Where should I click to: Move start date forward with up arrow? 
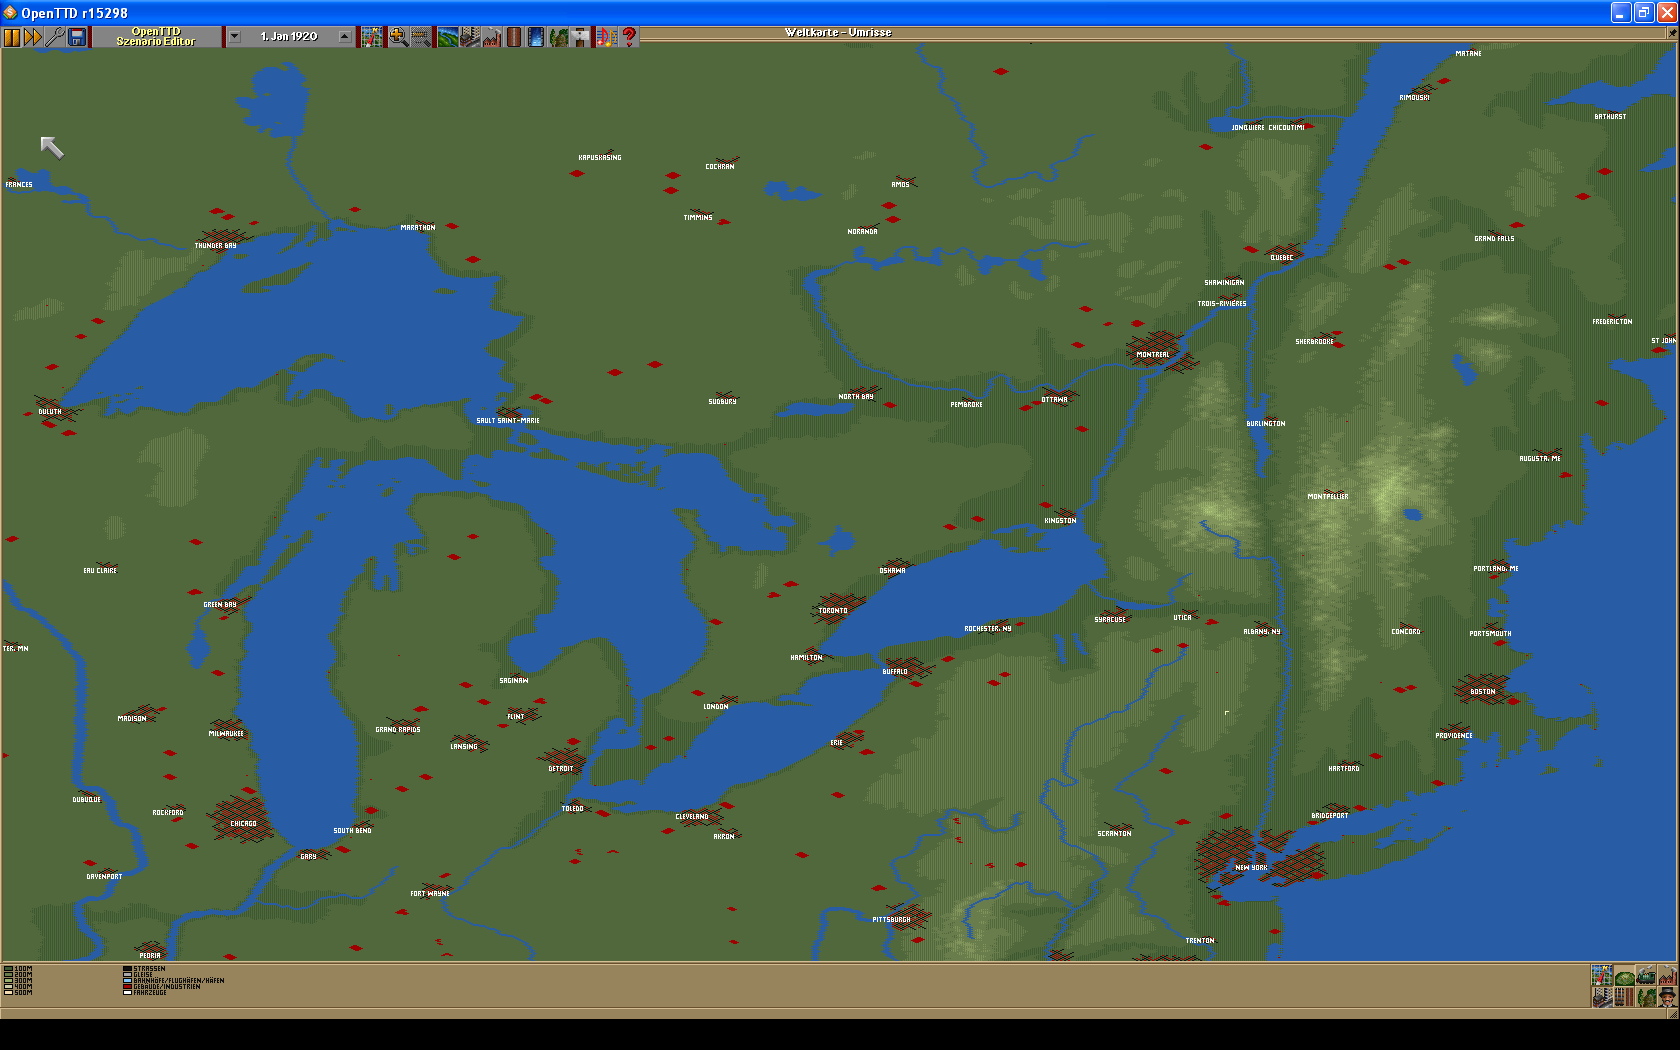(345, 37)
